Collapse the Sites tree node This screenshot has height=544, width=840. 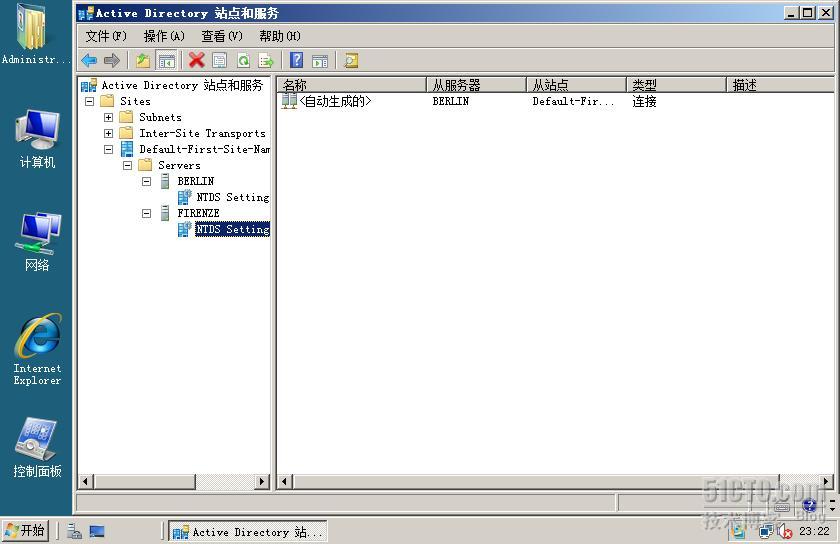[x=89, y=101]
